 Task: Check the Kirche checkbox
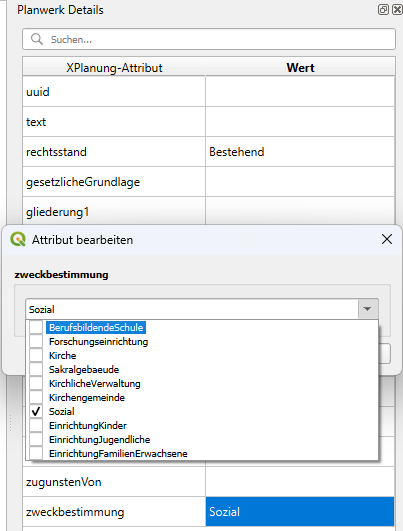36,356
